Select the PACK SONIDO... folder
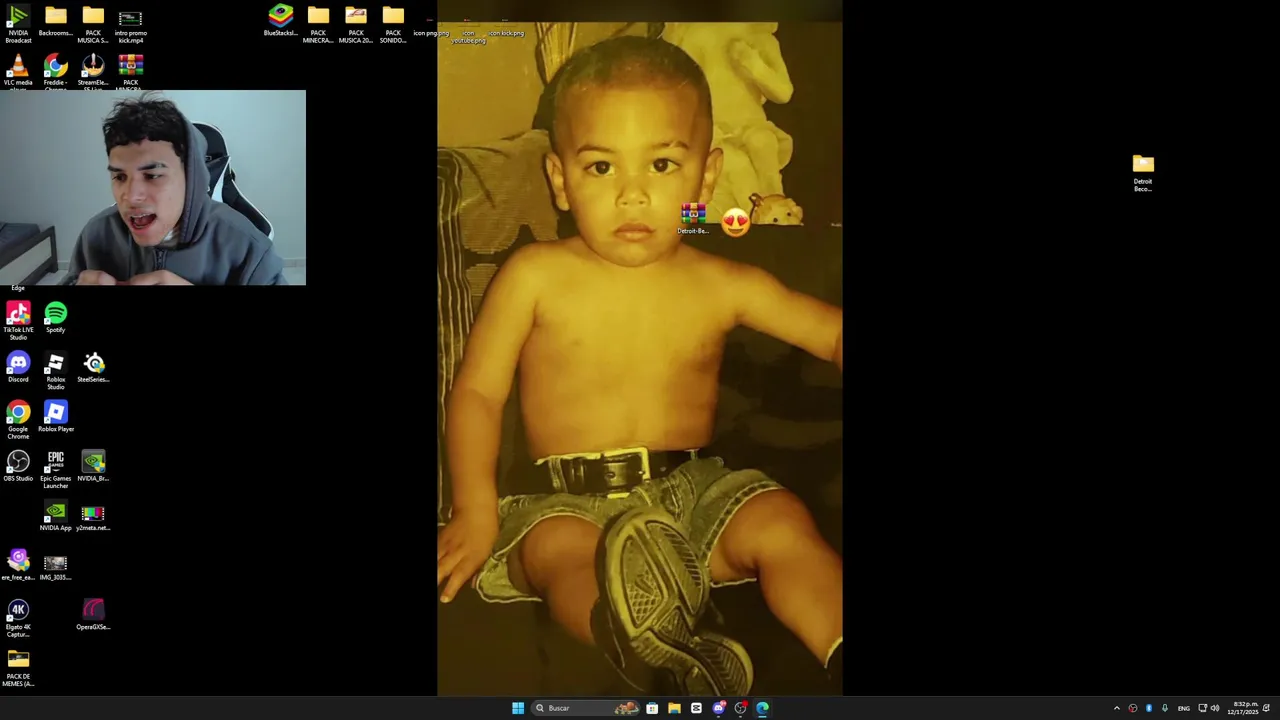The height and width of the screenshot is (720, 1280). click(393, 23)
